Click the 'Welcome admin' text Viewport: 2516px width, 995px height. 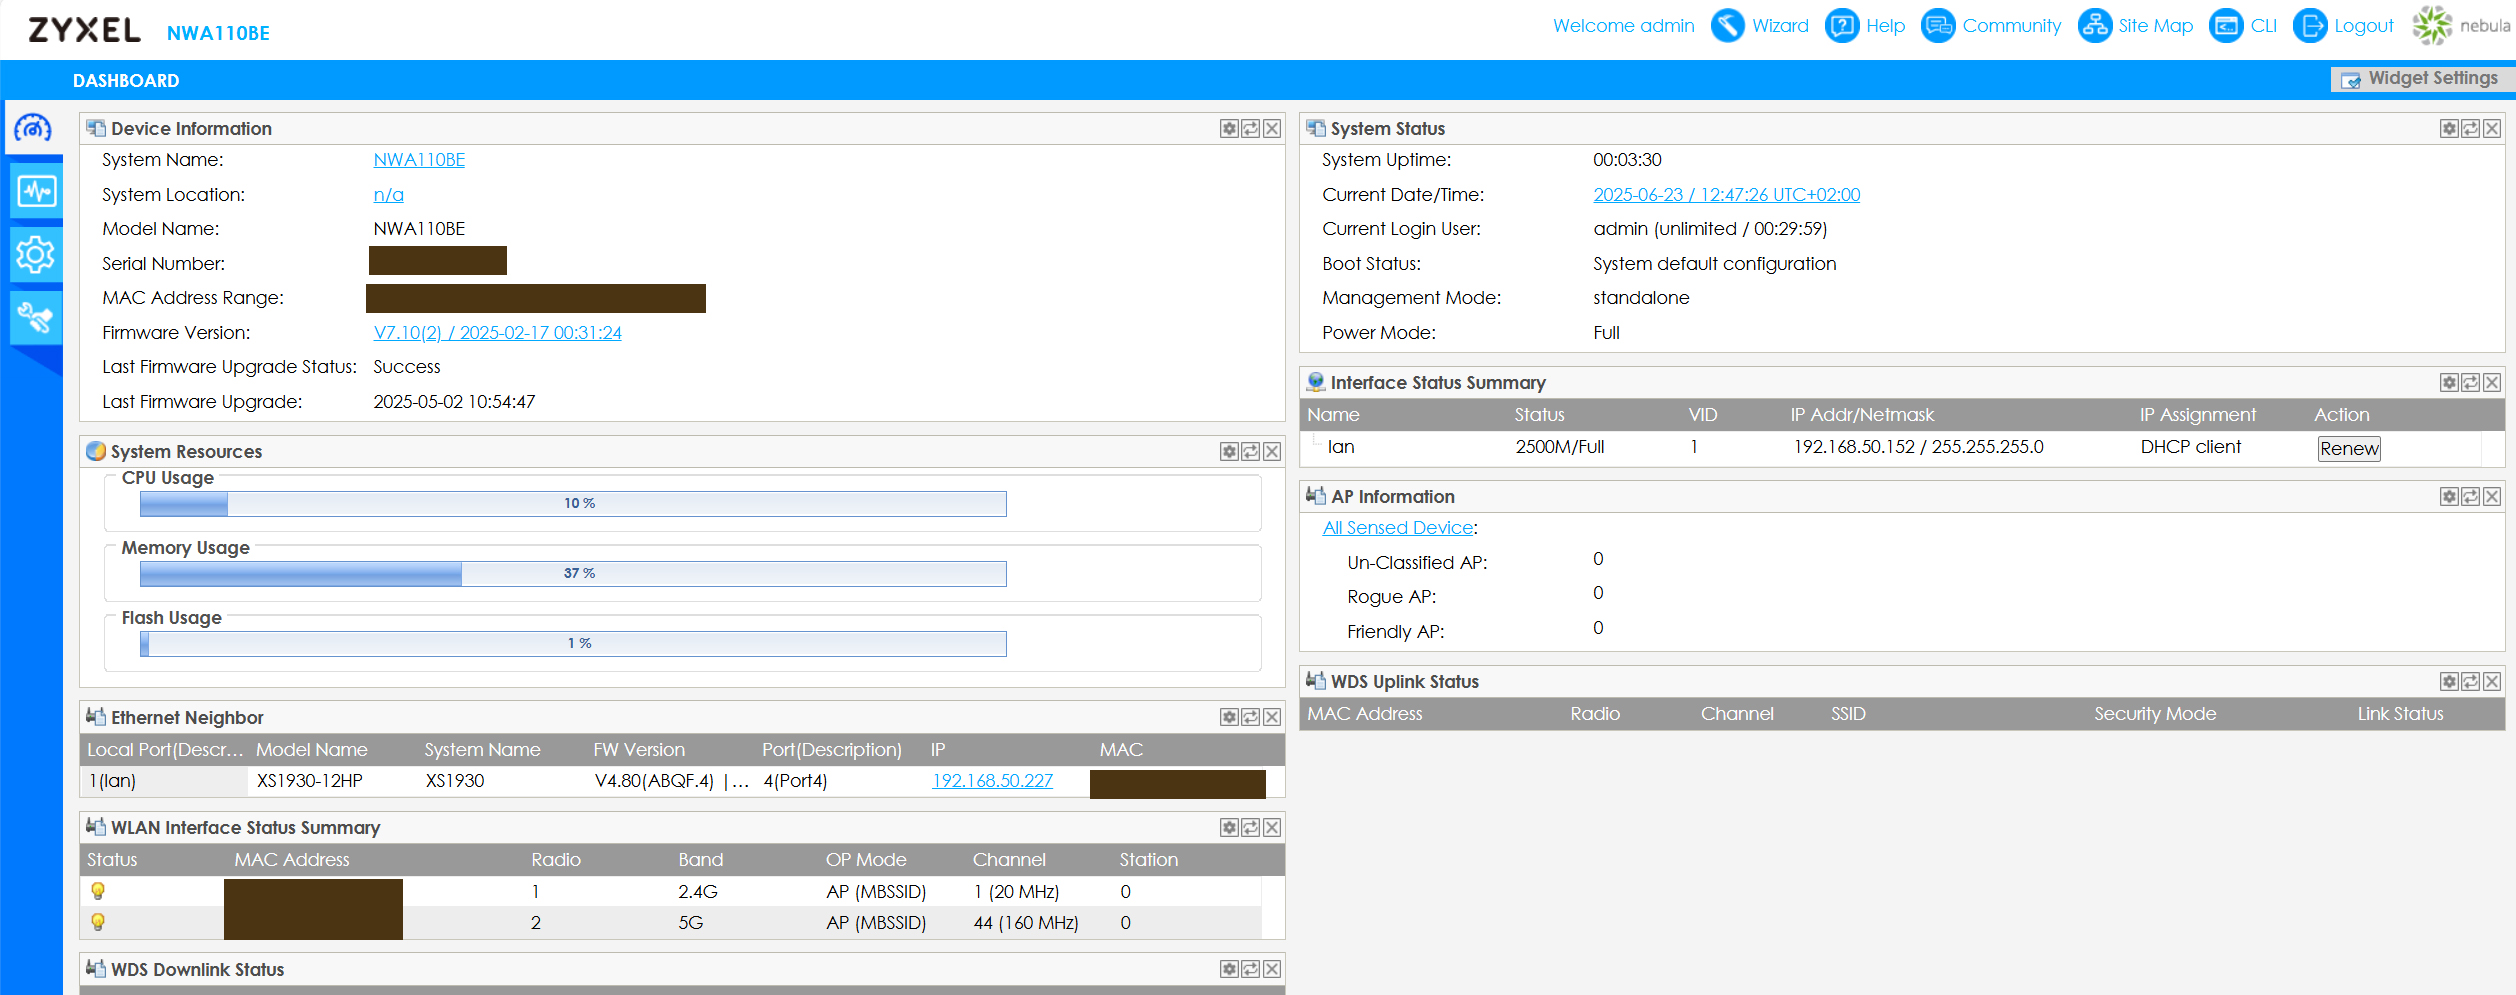pyautogui.click(x=1623, y=26)
